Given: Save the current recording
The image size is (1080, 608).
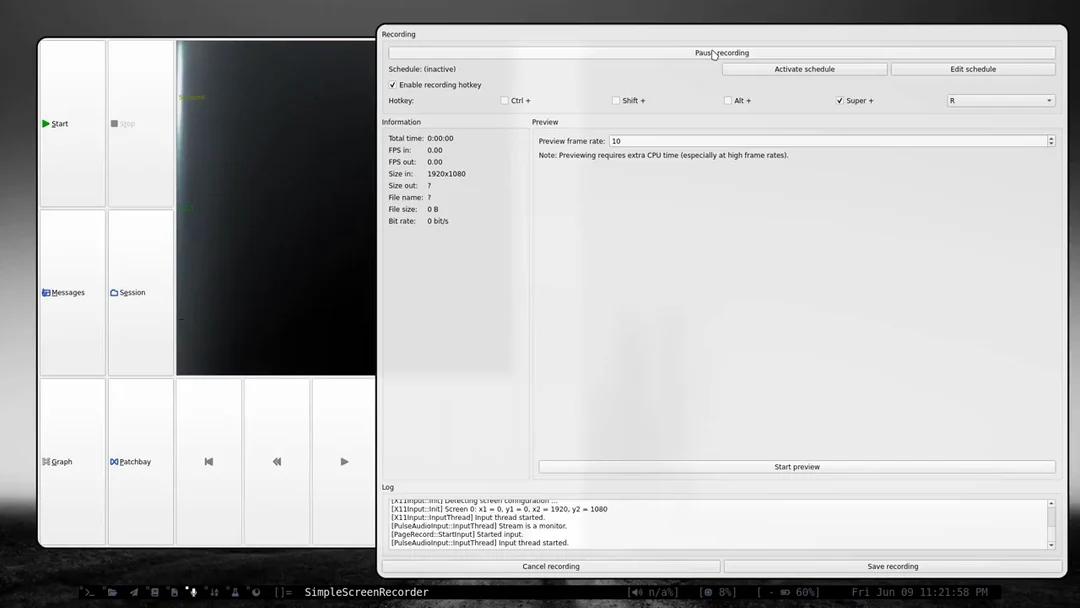Looking at the screenshot, I should point(893,565).
